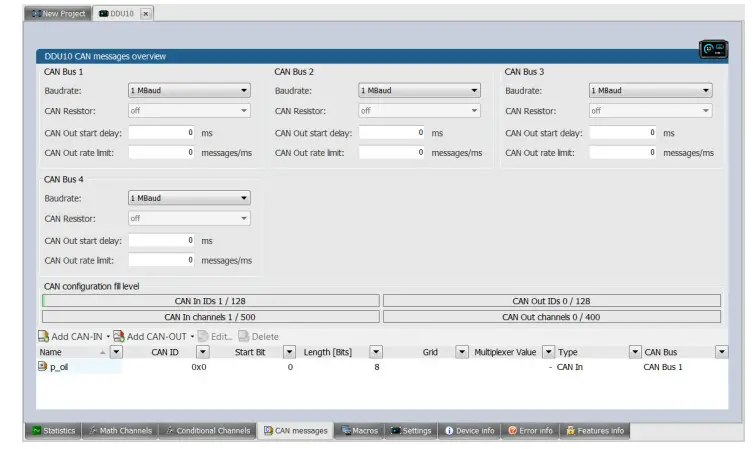Open CAN Bus 1 CAN Resistor dropdown
Image resolution: width=753 pixels, height=449 pixels.
(x=189, y=110)
